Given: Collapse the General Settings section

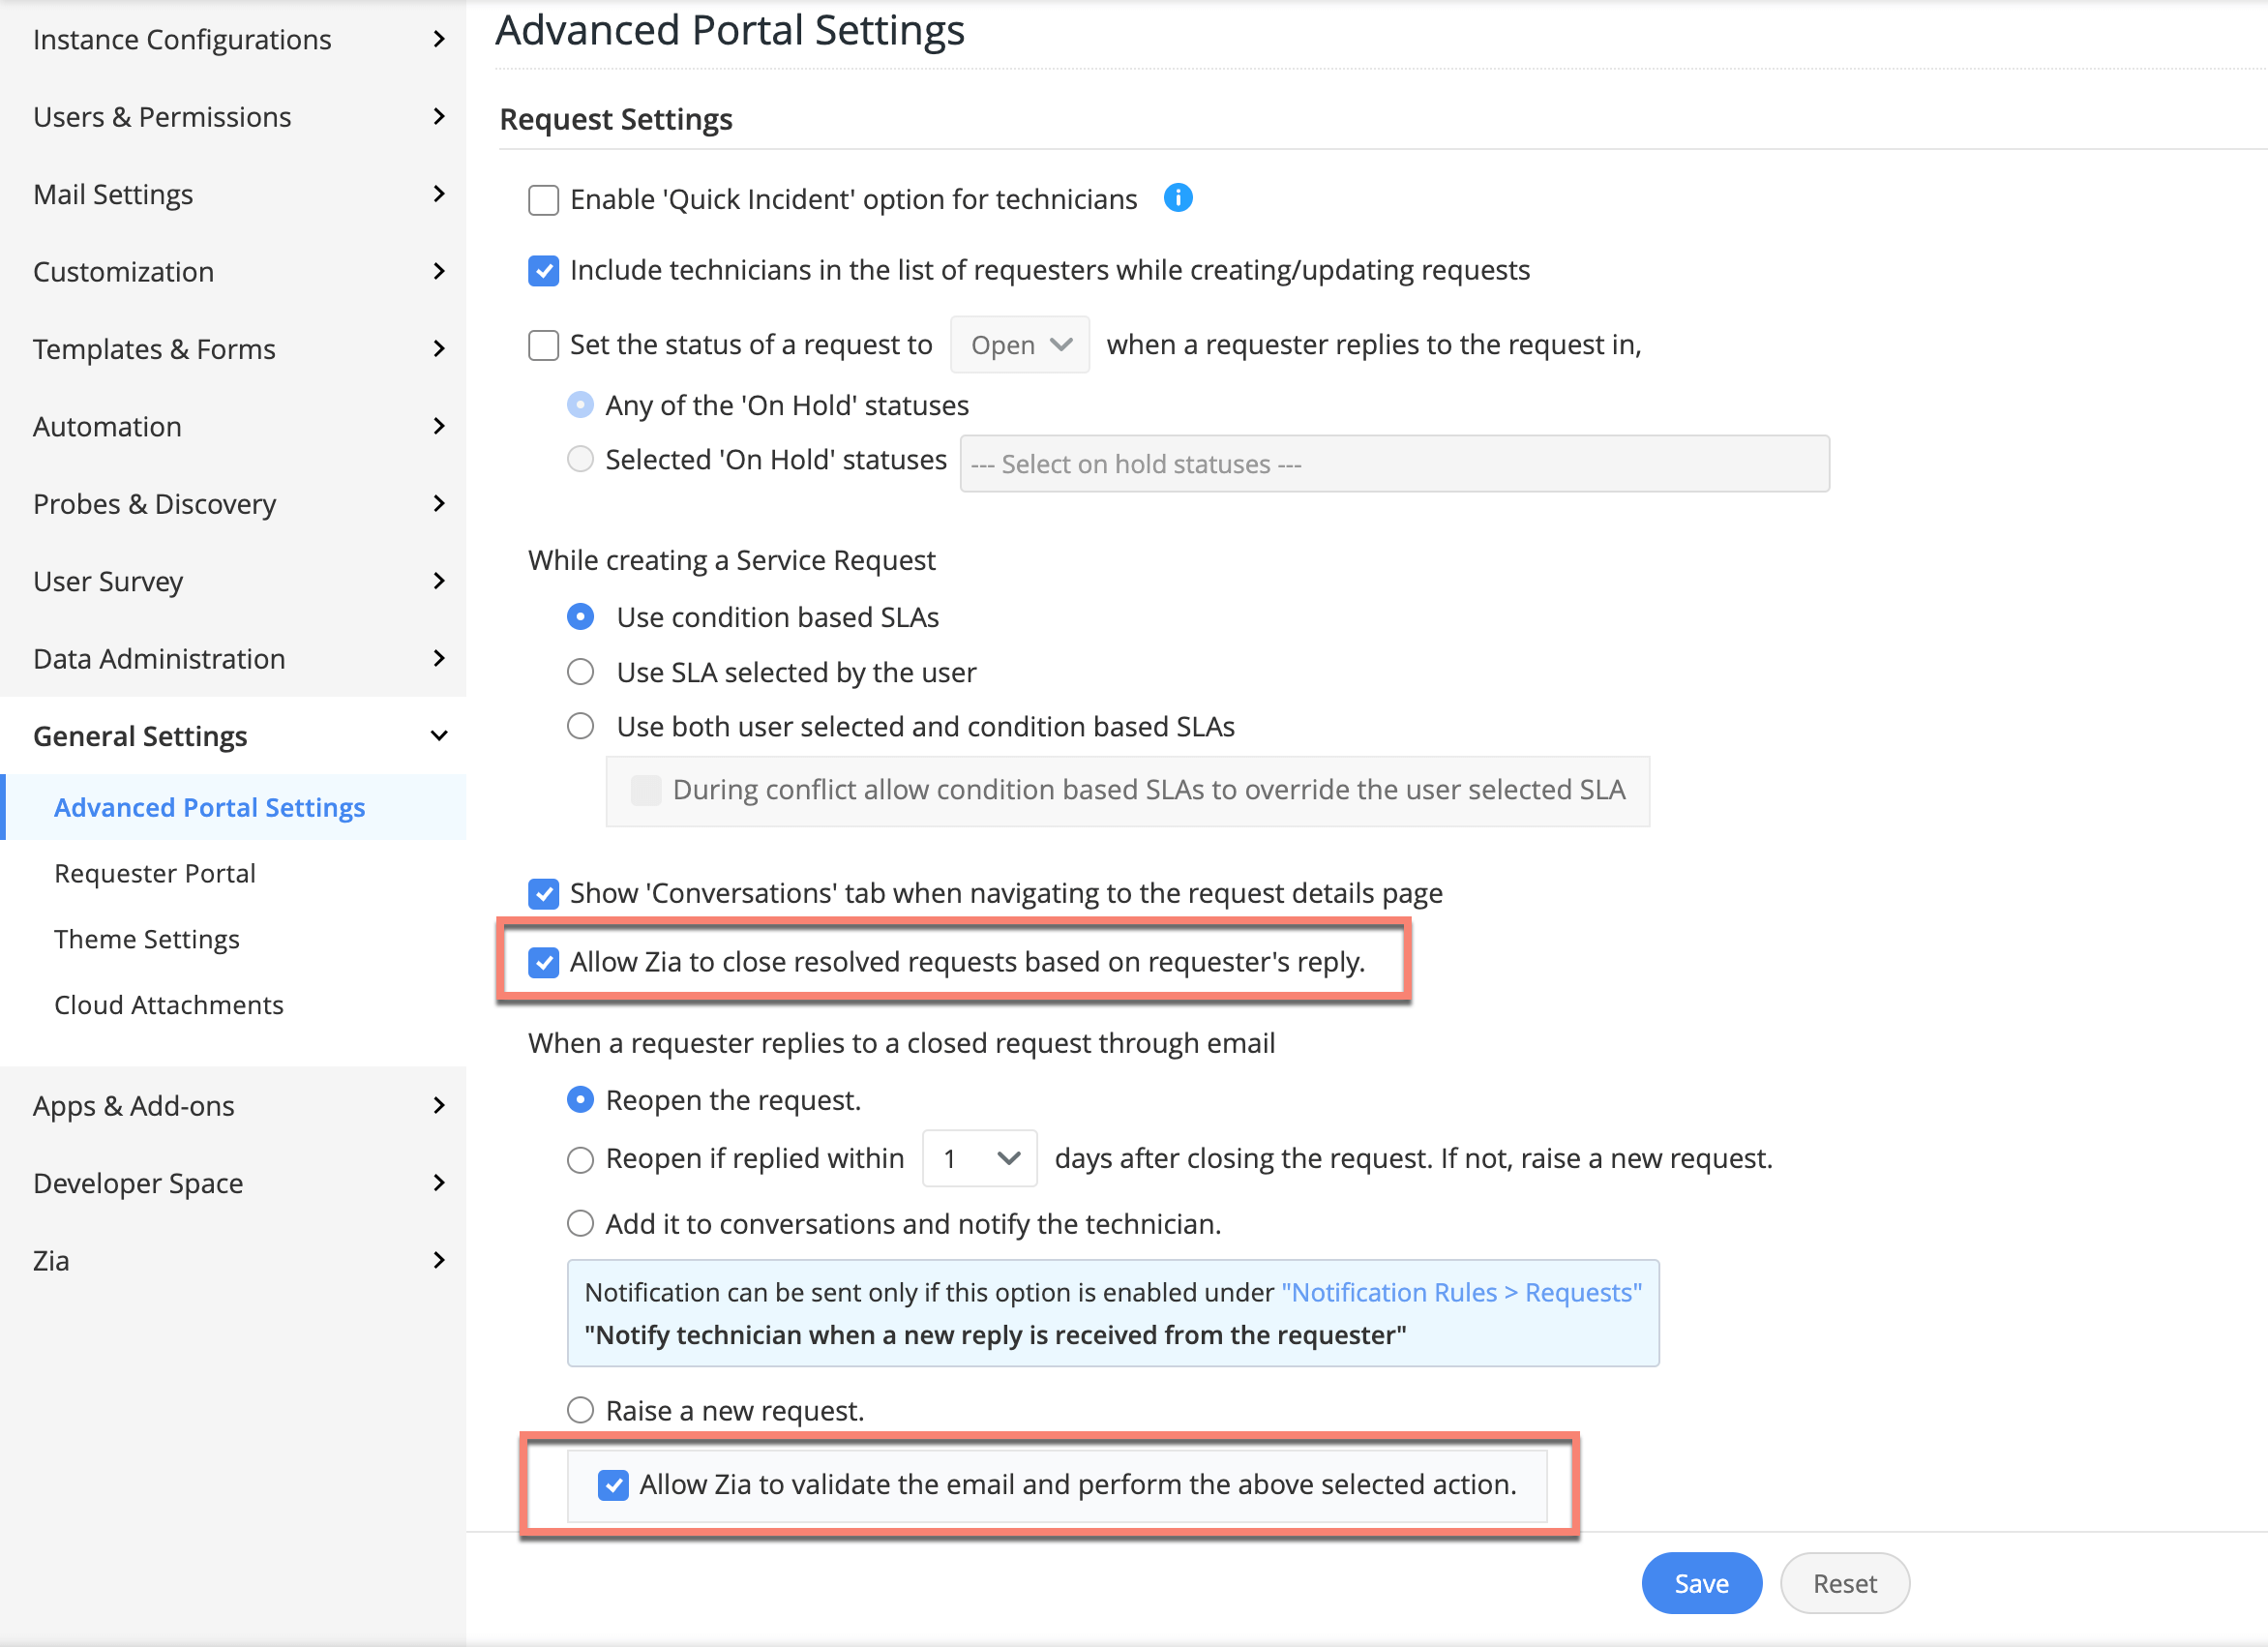Looking at the screenshot, I should pos(438,736).
